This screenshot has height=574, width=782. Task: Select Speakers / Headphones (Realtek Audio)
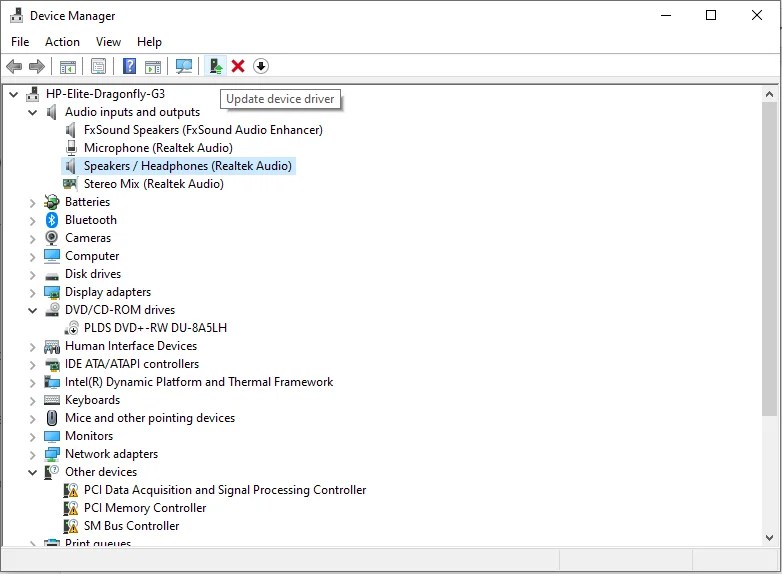(188, 166)
